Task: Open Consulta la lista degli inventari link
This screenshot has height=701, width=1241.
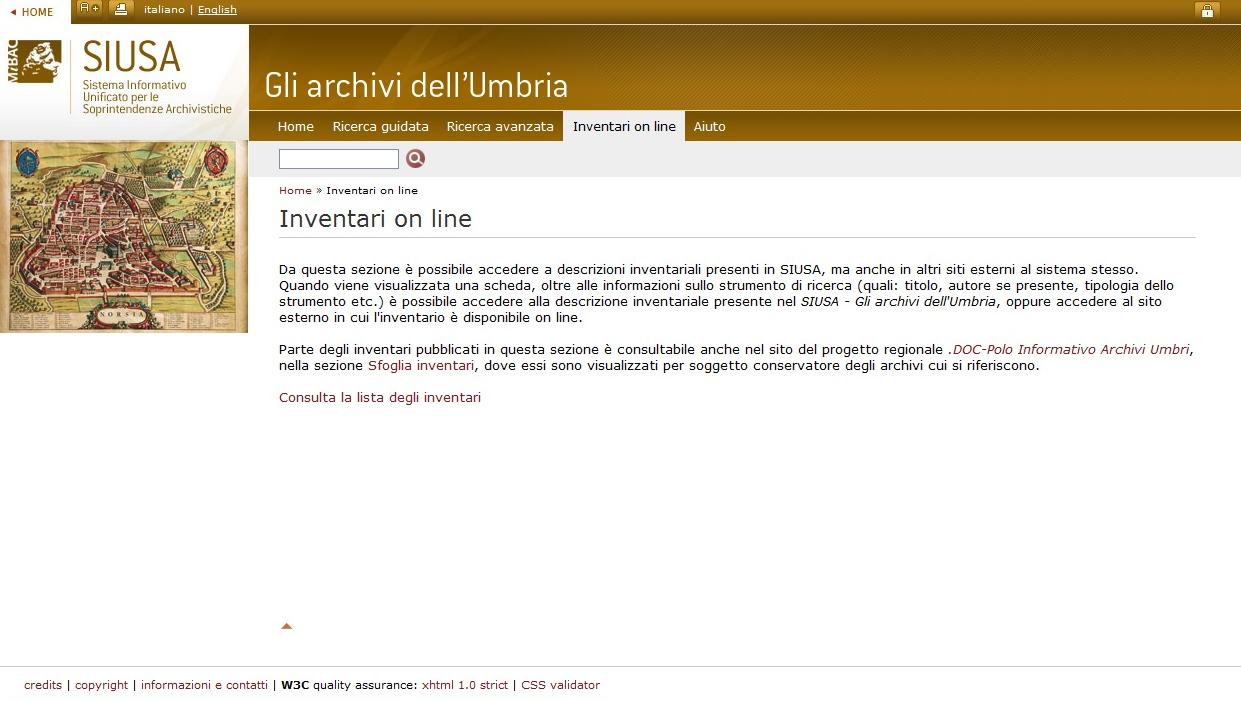Action: [x=379, y=398]
